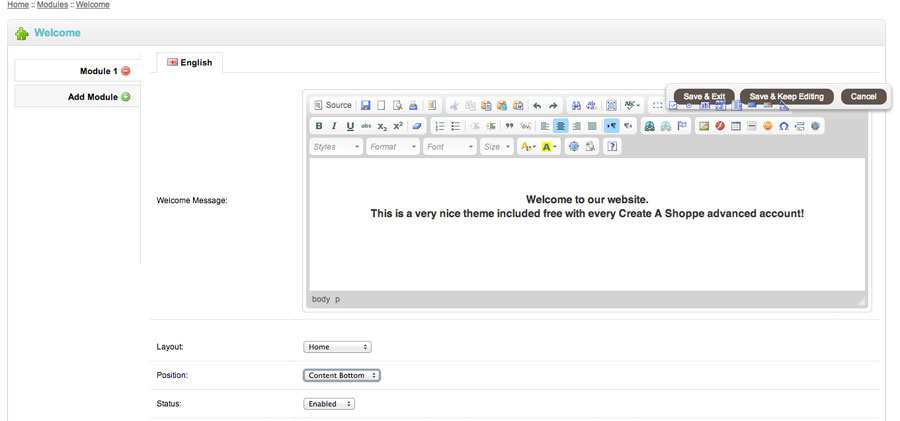The image size is (900, 421).
Task: Click the Preview icon in editor toolbar
Action: click(x=397, y=106)
